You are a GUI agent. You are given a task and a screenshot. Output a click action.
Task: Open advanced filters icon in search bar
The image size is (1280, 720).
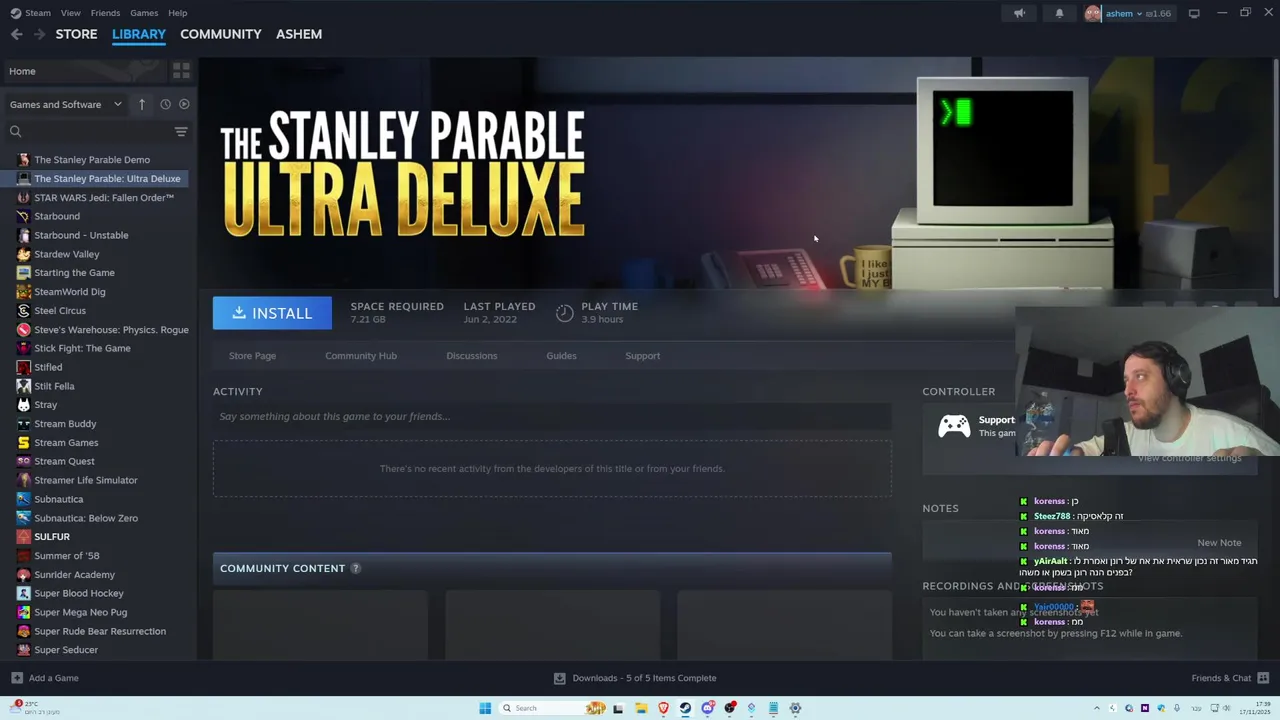coord(181,131)
